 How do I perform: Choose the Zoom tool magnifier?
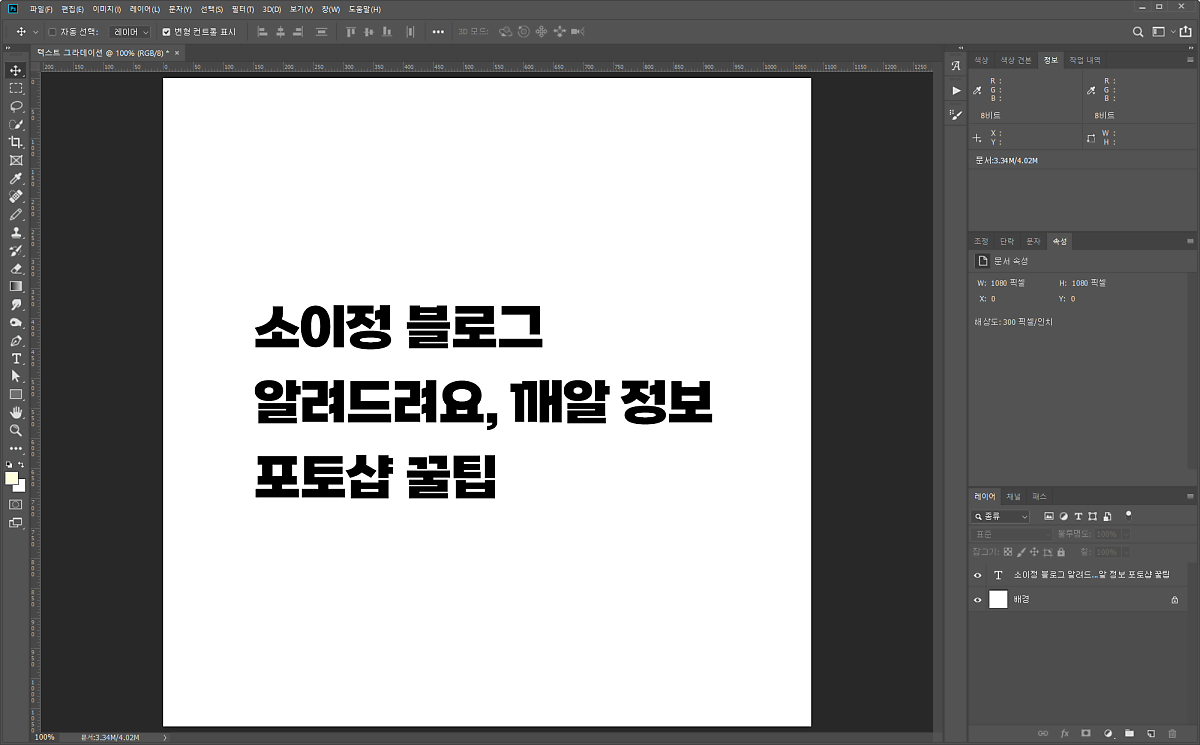[x=16, y=430]
